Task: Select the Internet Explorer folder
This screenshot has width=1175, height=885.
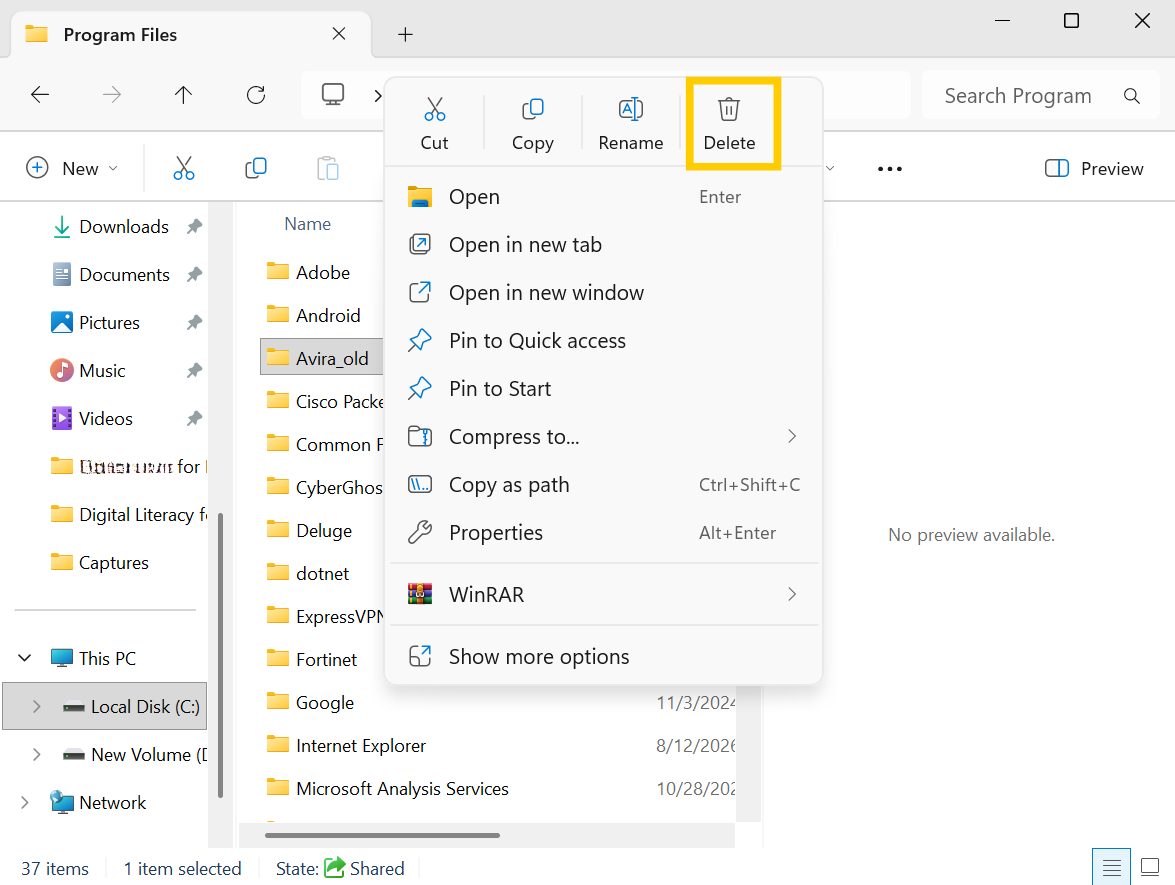Action: 346,746
